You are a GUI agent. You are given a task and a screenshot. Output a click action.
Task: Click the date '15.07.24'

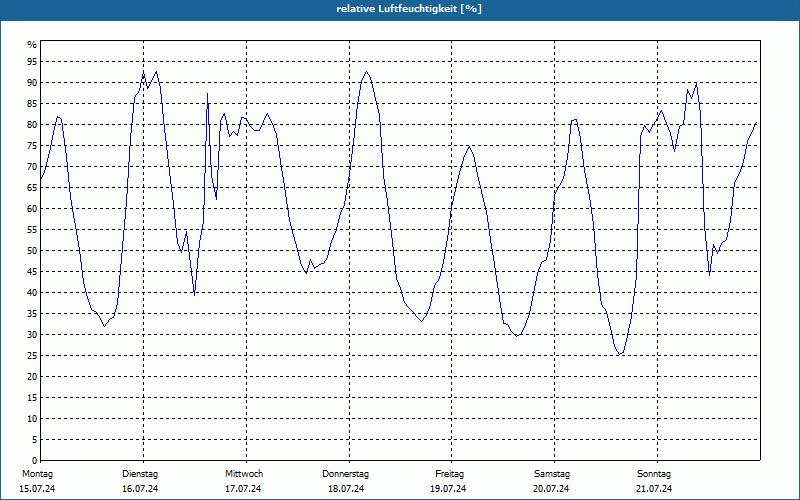(37, 489)
